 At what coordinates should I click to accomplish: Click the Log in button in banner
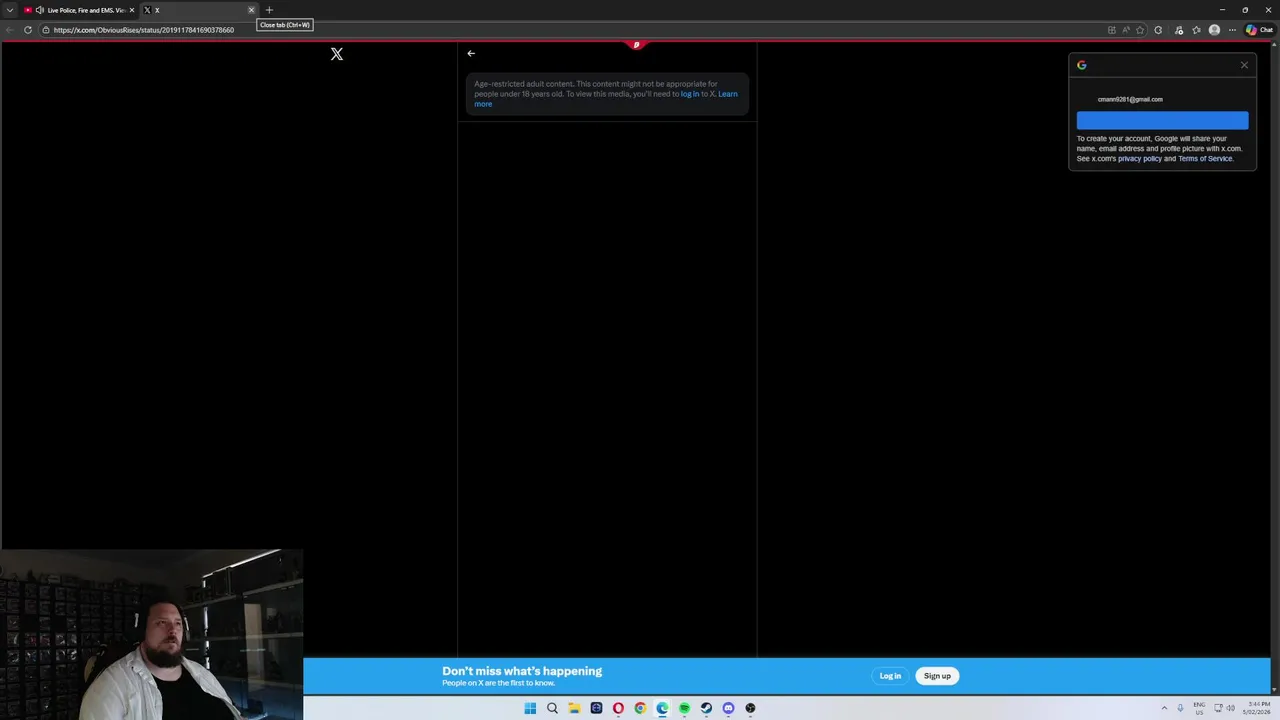coord(890,676)
